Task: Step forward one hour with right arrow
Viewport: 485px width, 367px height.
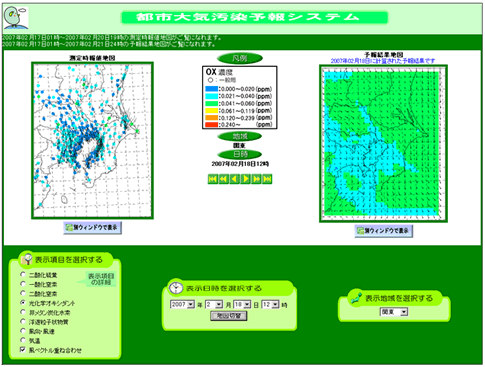Action: tap(245, 179)
